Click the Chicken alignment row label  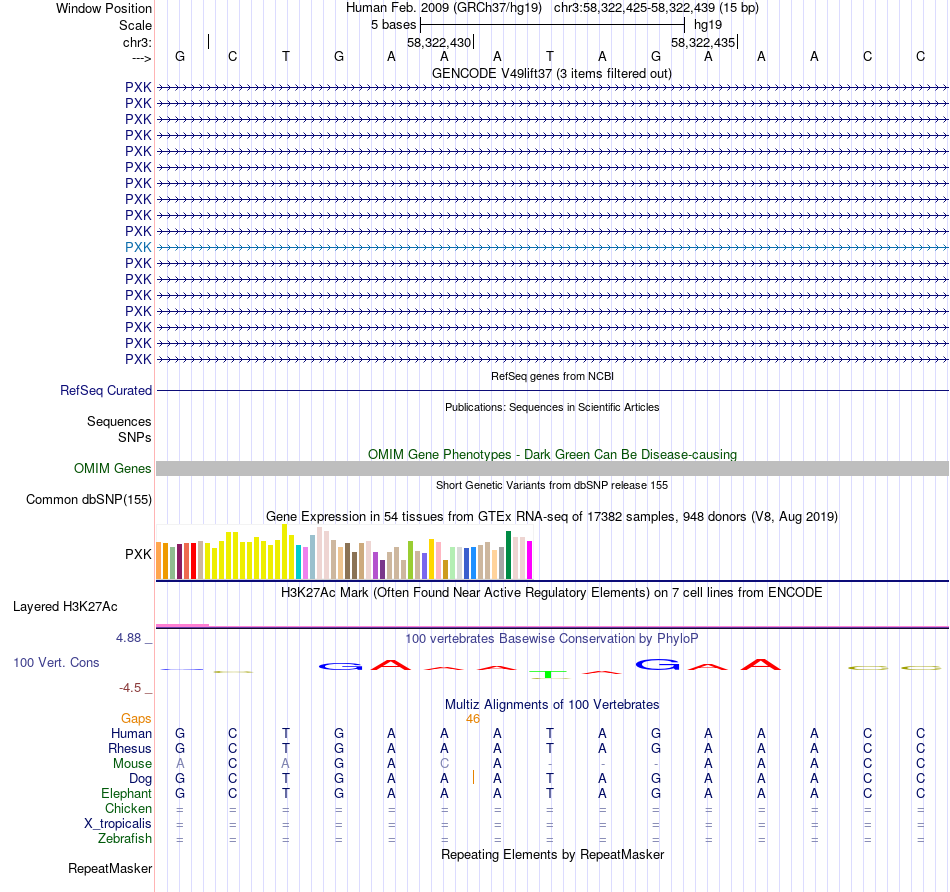(x=128, y=809)
